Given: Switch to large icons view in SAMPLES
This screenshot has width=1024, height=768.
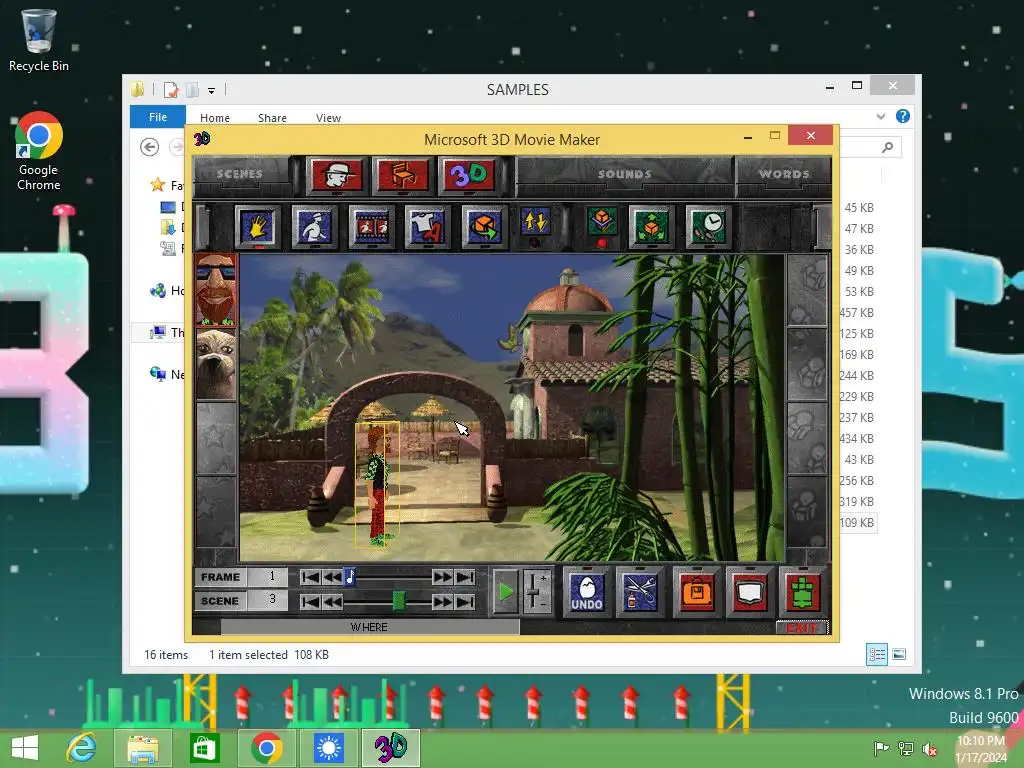Looking at the screenshot, I should pos(899,654).
